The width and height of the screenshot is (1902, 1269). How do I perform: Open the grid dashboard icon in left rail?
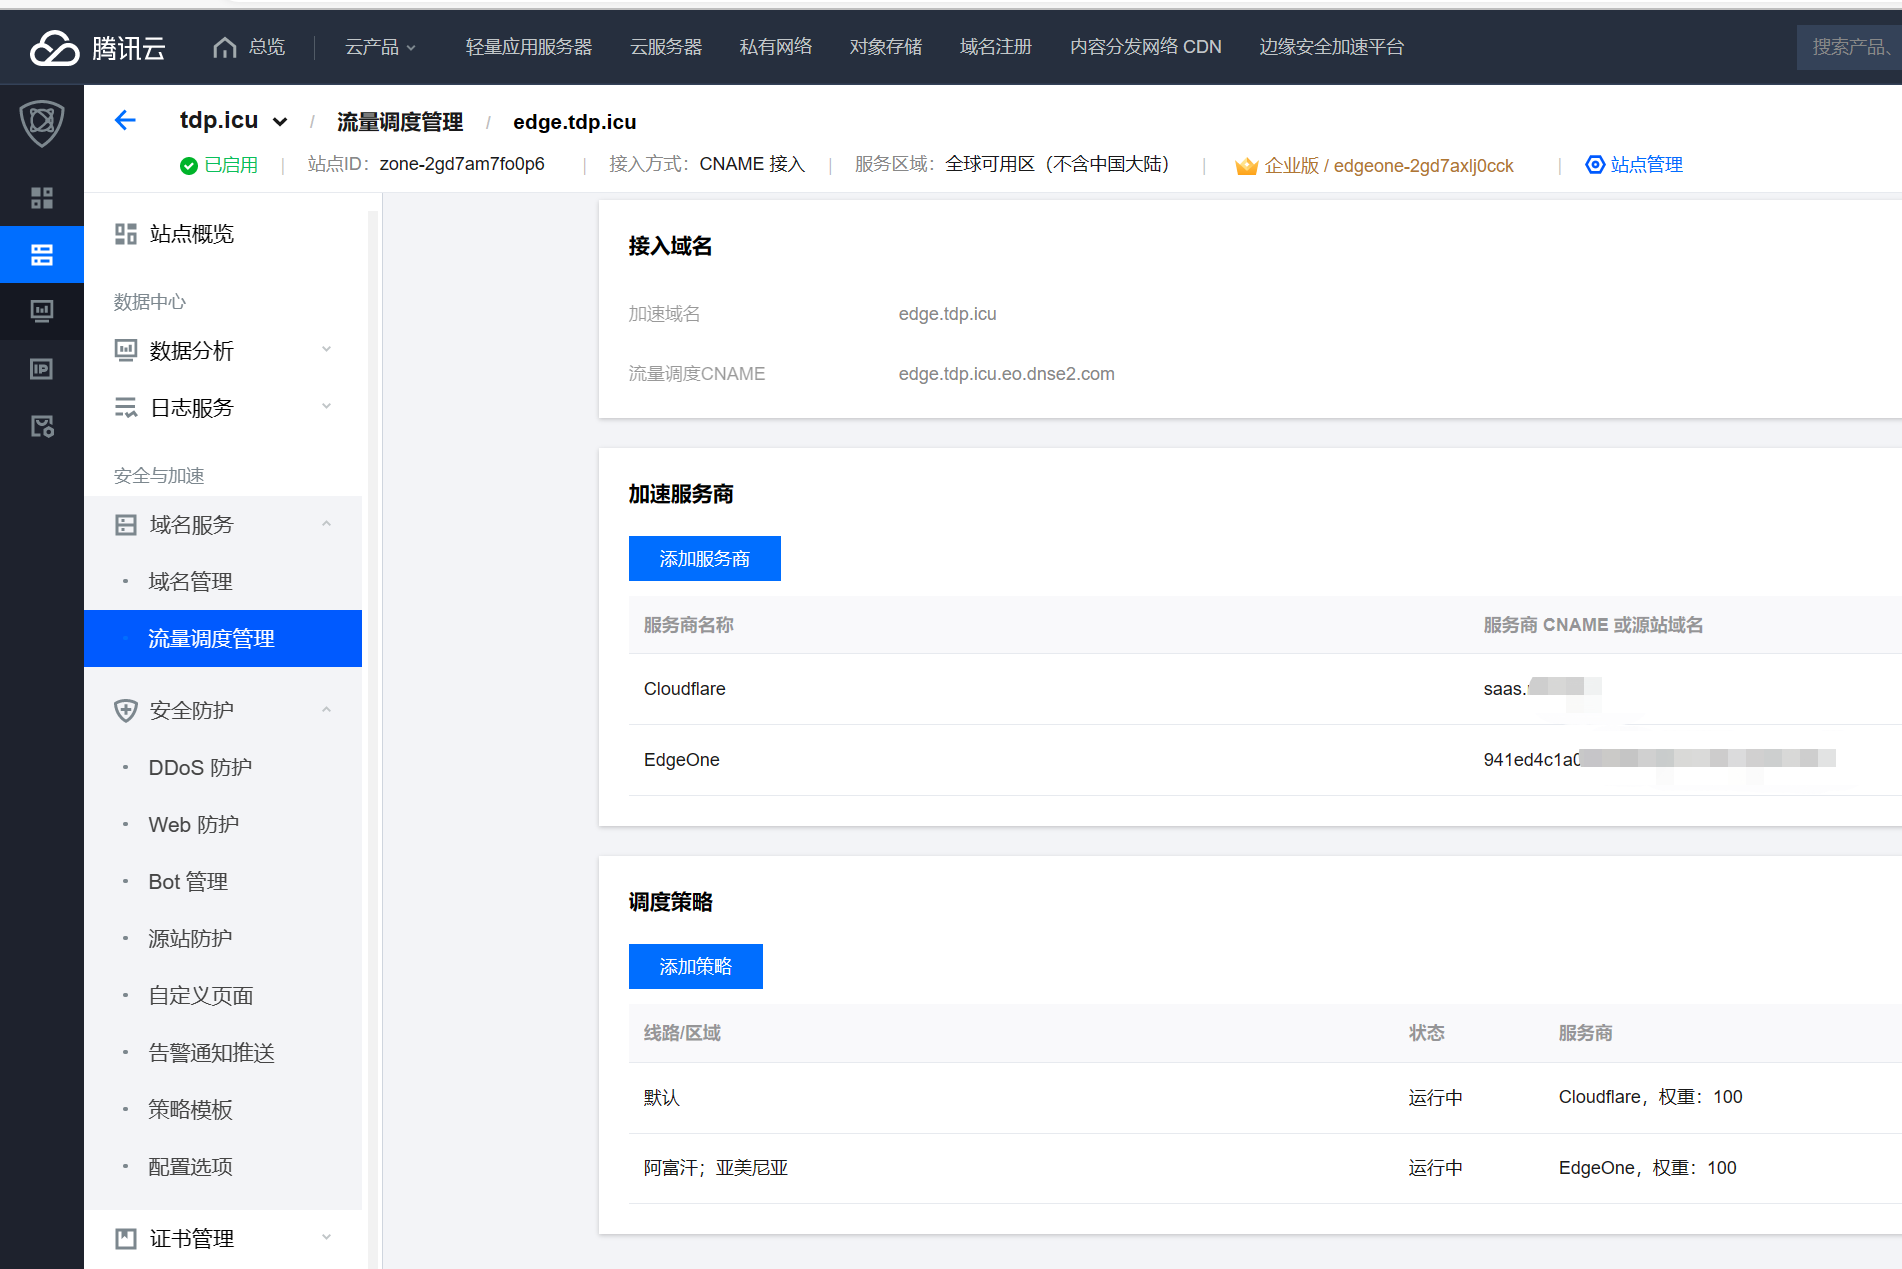point(42,198)
